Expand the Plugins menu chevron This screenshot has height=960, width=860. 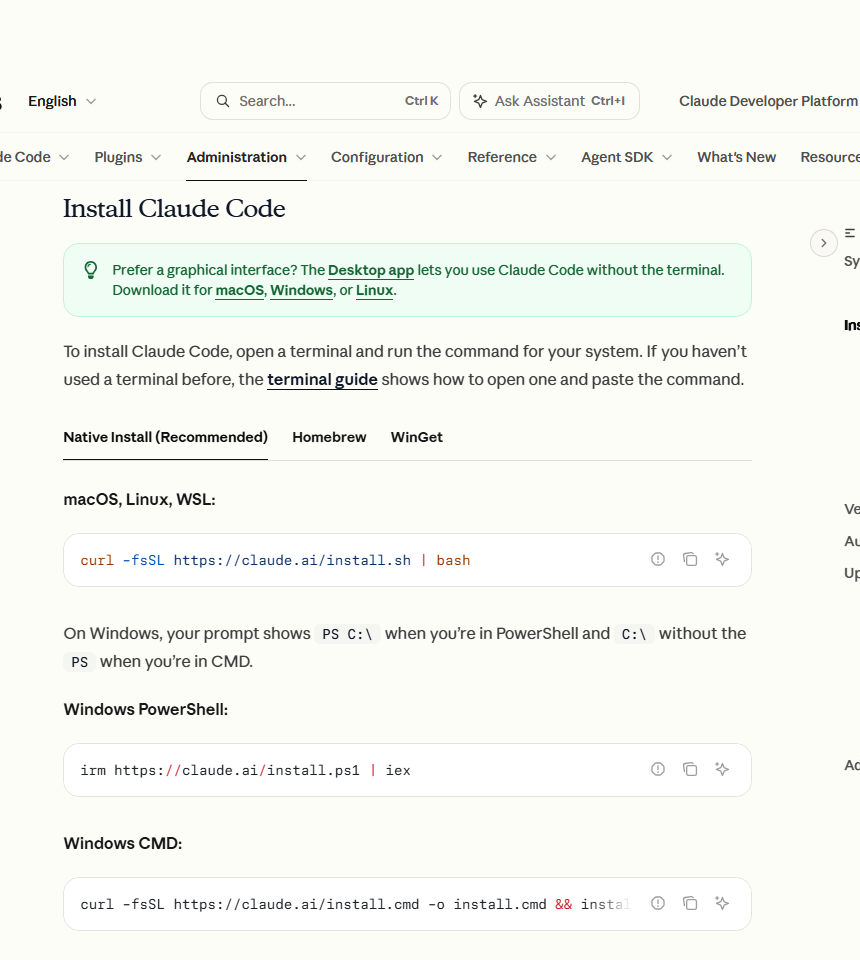pyautogui.click(x=156, y=157)
